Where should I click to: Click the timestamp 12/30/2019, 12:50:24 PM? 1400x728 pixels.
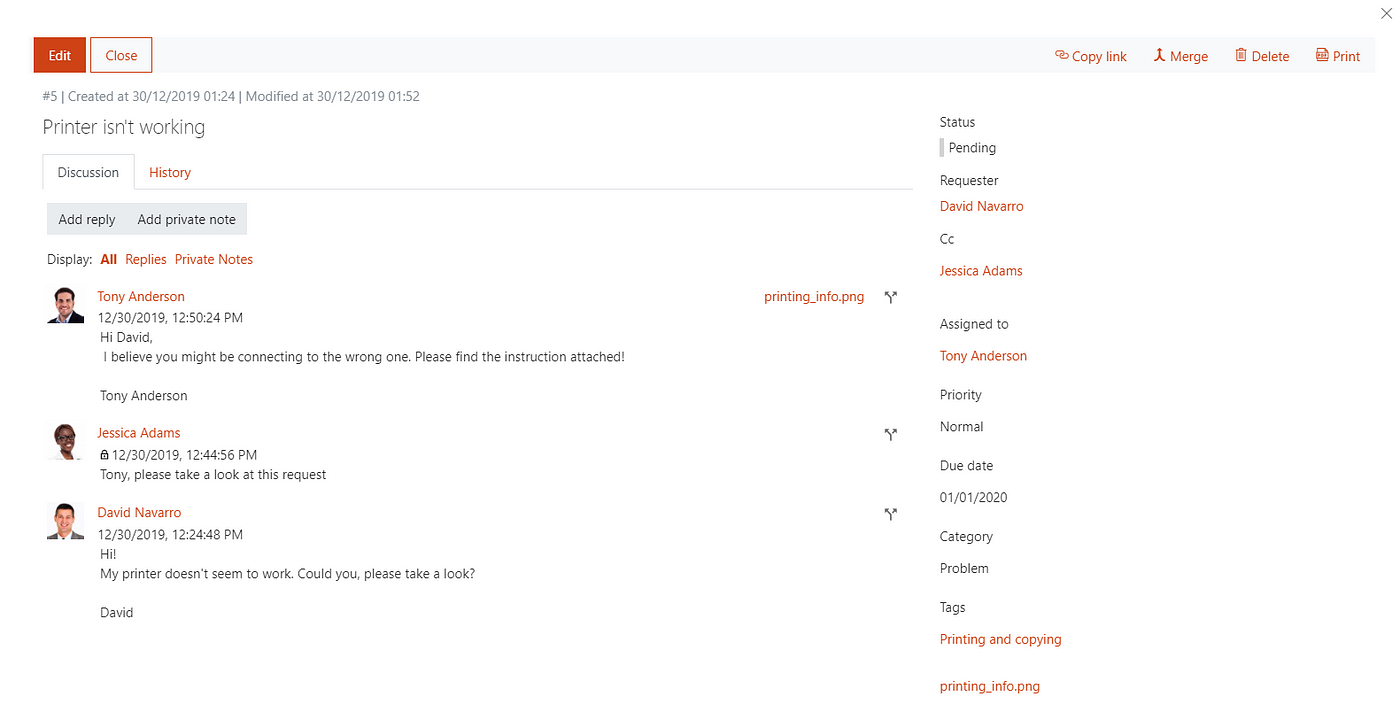pos(170,318)
